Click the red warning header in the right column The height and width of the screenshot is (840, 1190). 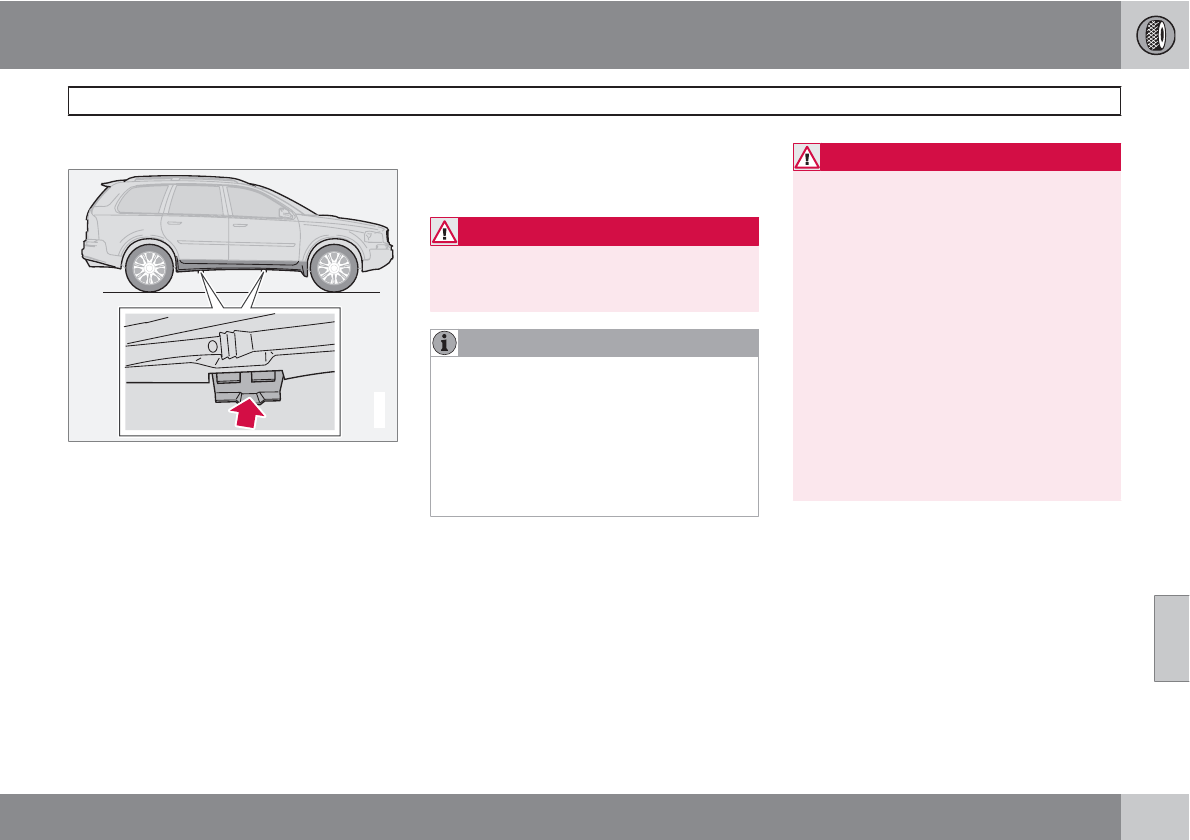pos(970,157)
